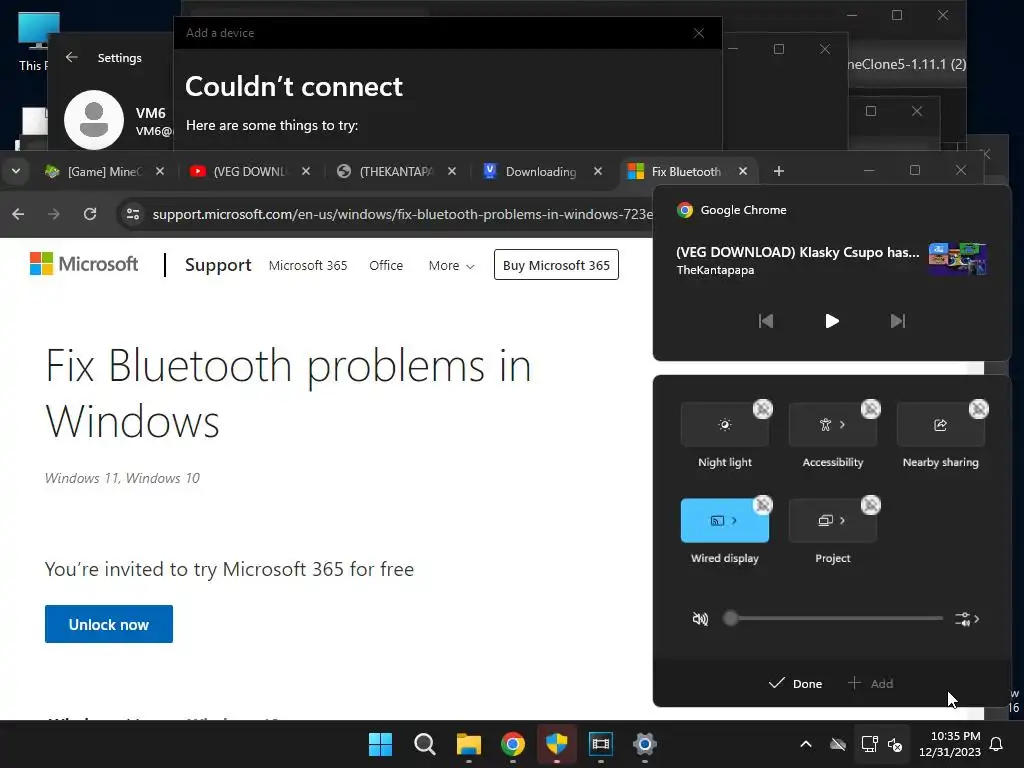Click the Microsoft logo
The height and width of the screenshot is (768, 1024).
pyautogui.click(x=84, y=264)
